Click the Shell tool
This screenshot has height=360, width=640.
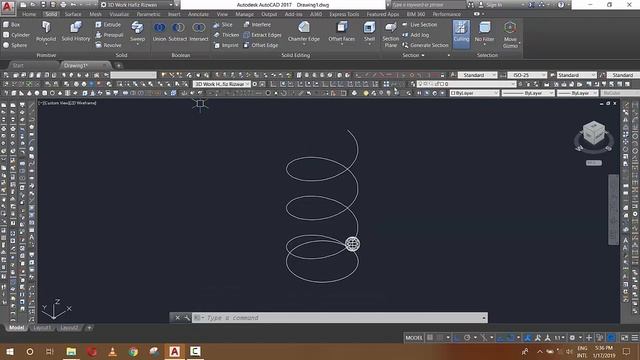[x=369, y=32]
